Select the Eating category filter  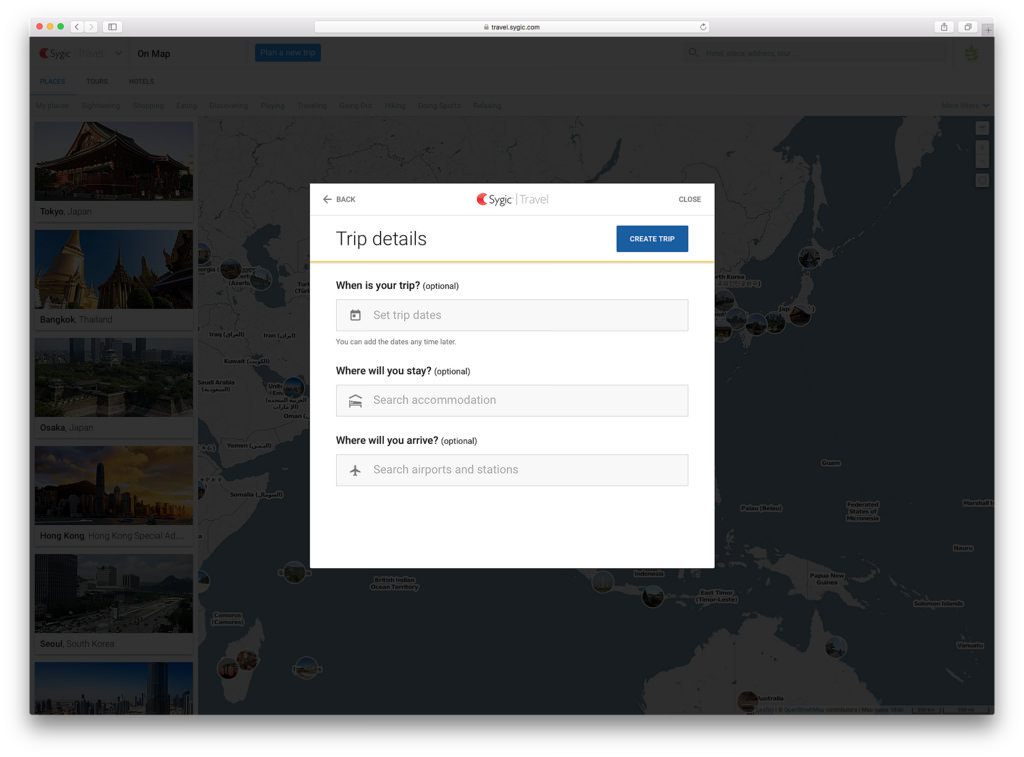(x=186, y=106)
